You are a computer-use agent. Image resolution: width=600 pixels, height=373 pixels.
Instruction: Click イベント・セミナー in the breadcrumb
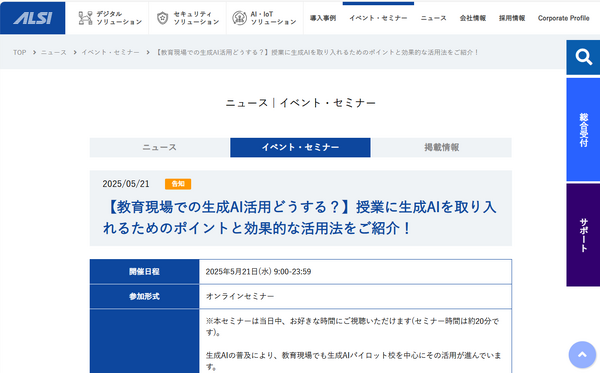point(110,52)
